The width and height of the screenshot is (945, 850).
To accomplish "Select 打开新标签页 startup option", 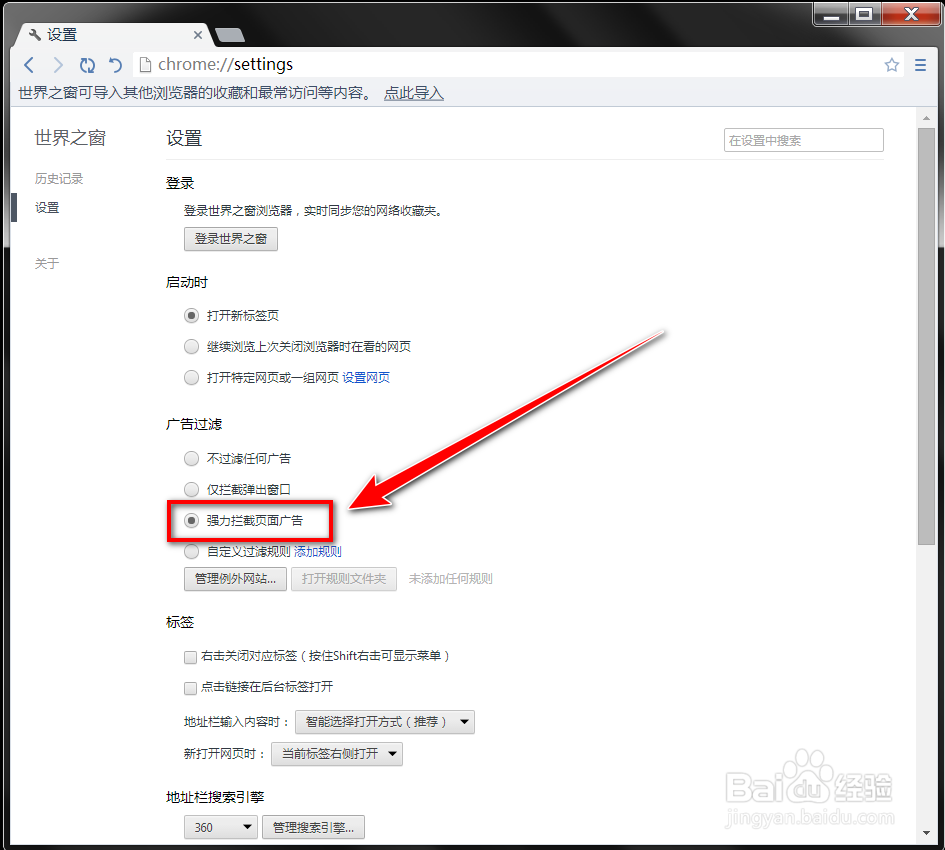I will [x=191, y=315].
